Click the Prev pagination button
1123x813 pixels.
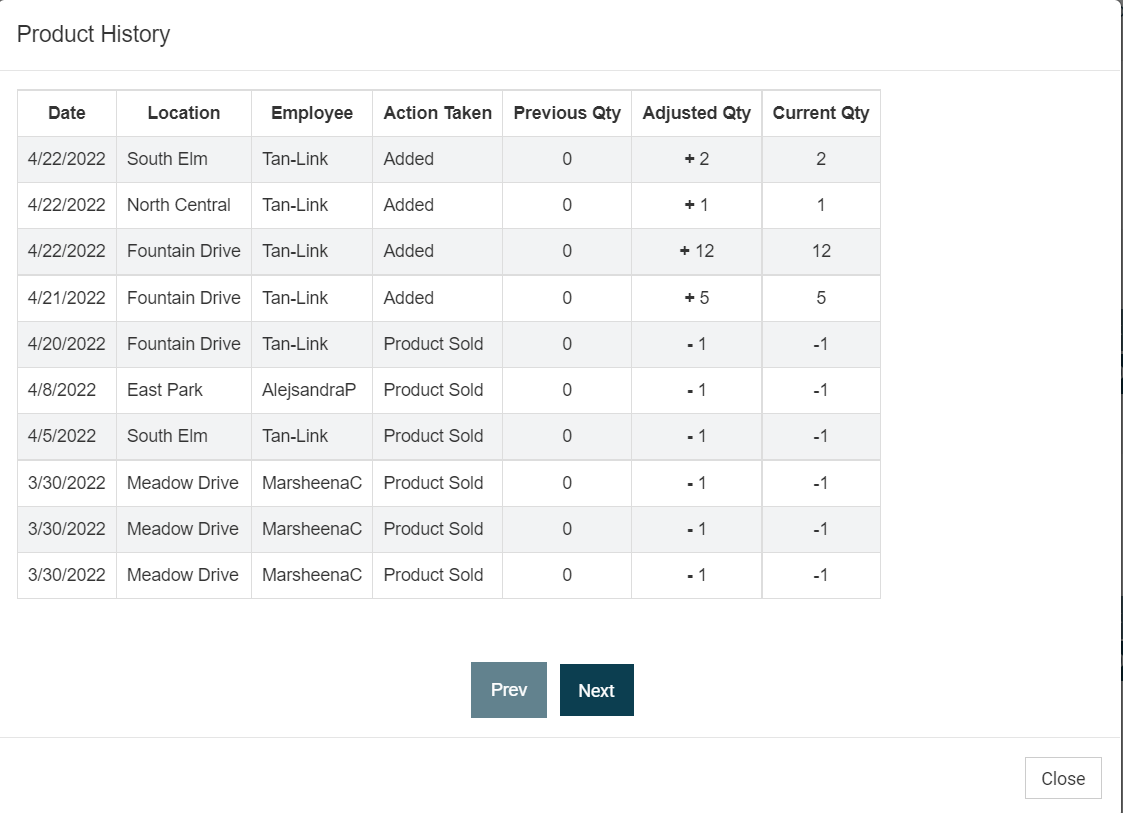pyautogui.click(x=509, y=690)
